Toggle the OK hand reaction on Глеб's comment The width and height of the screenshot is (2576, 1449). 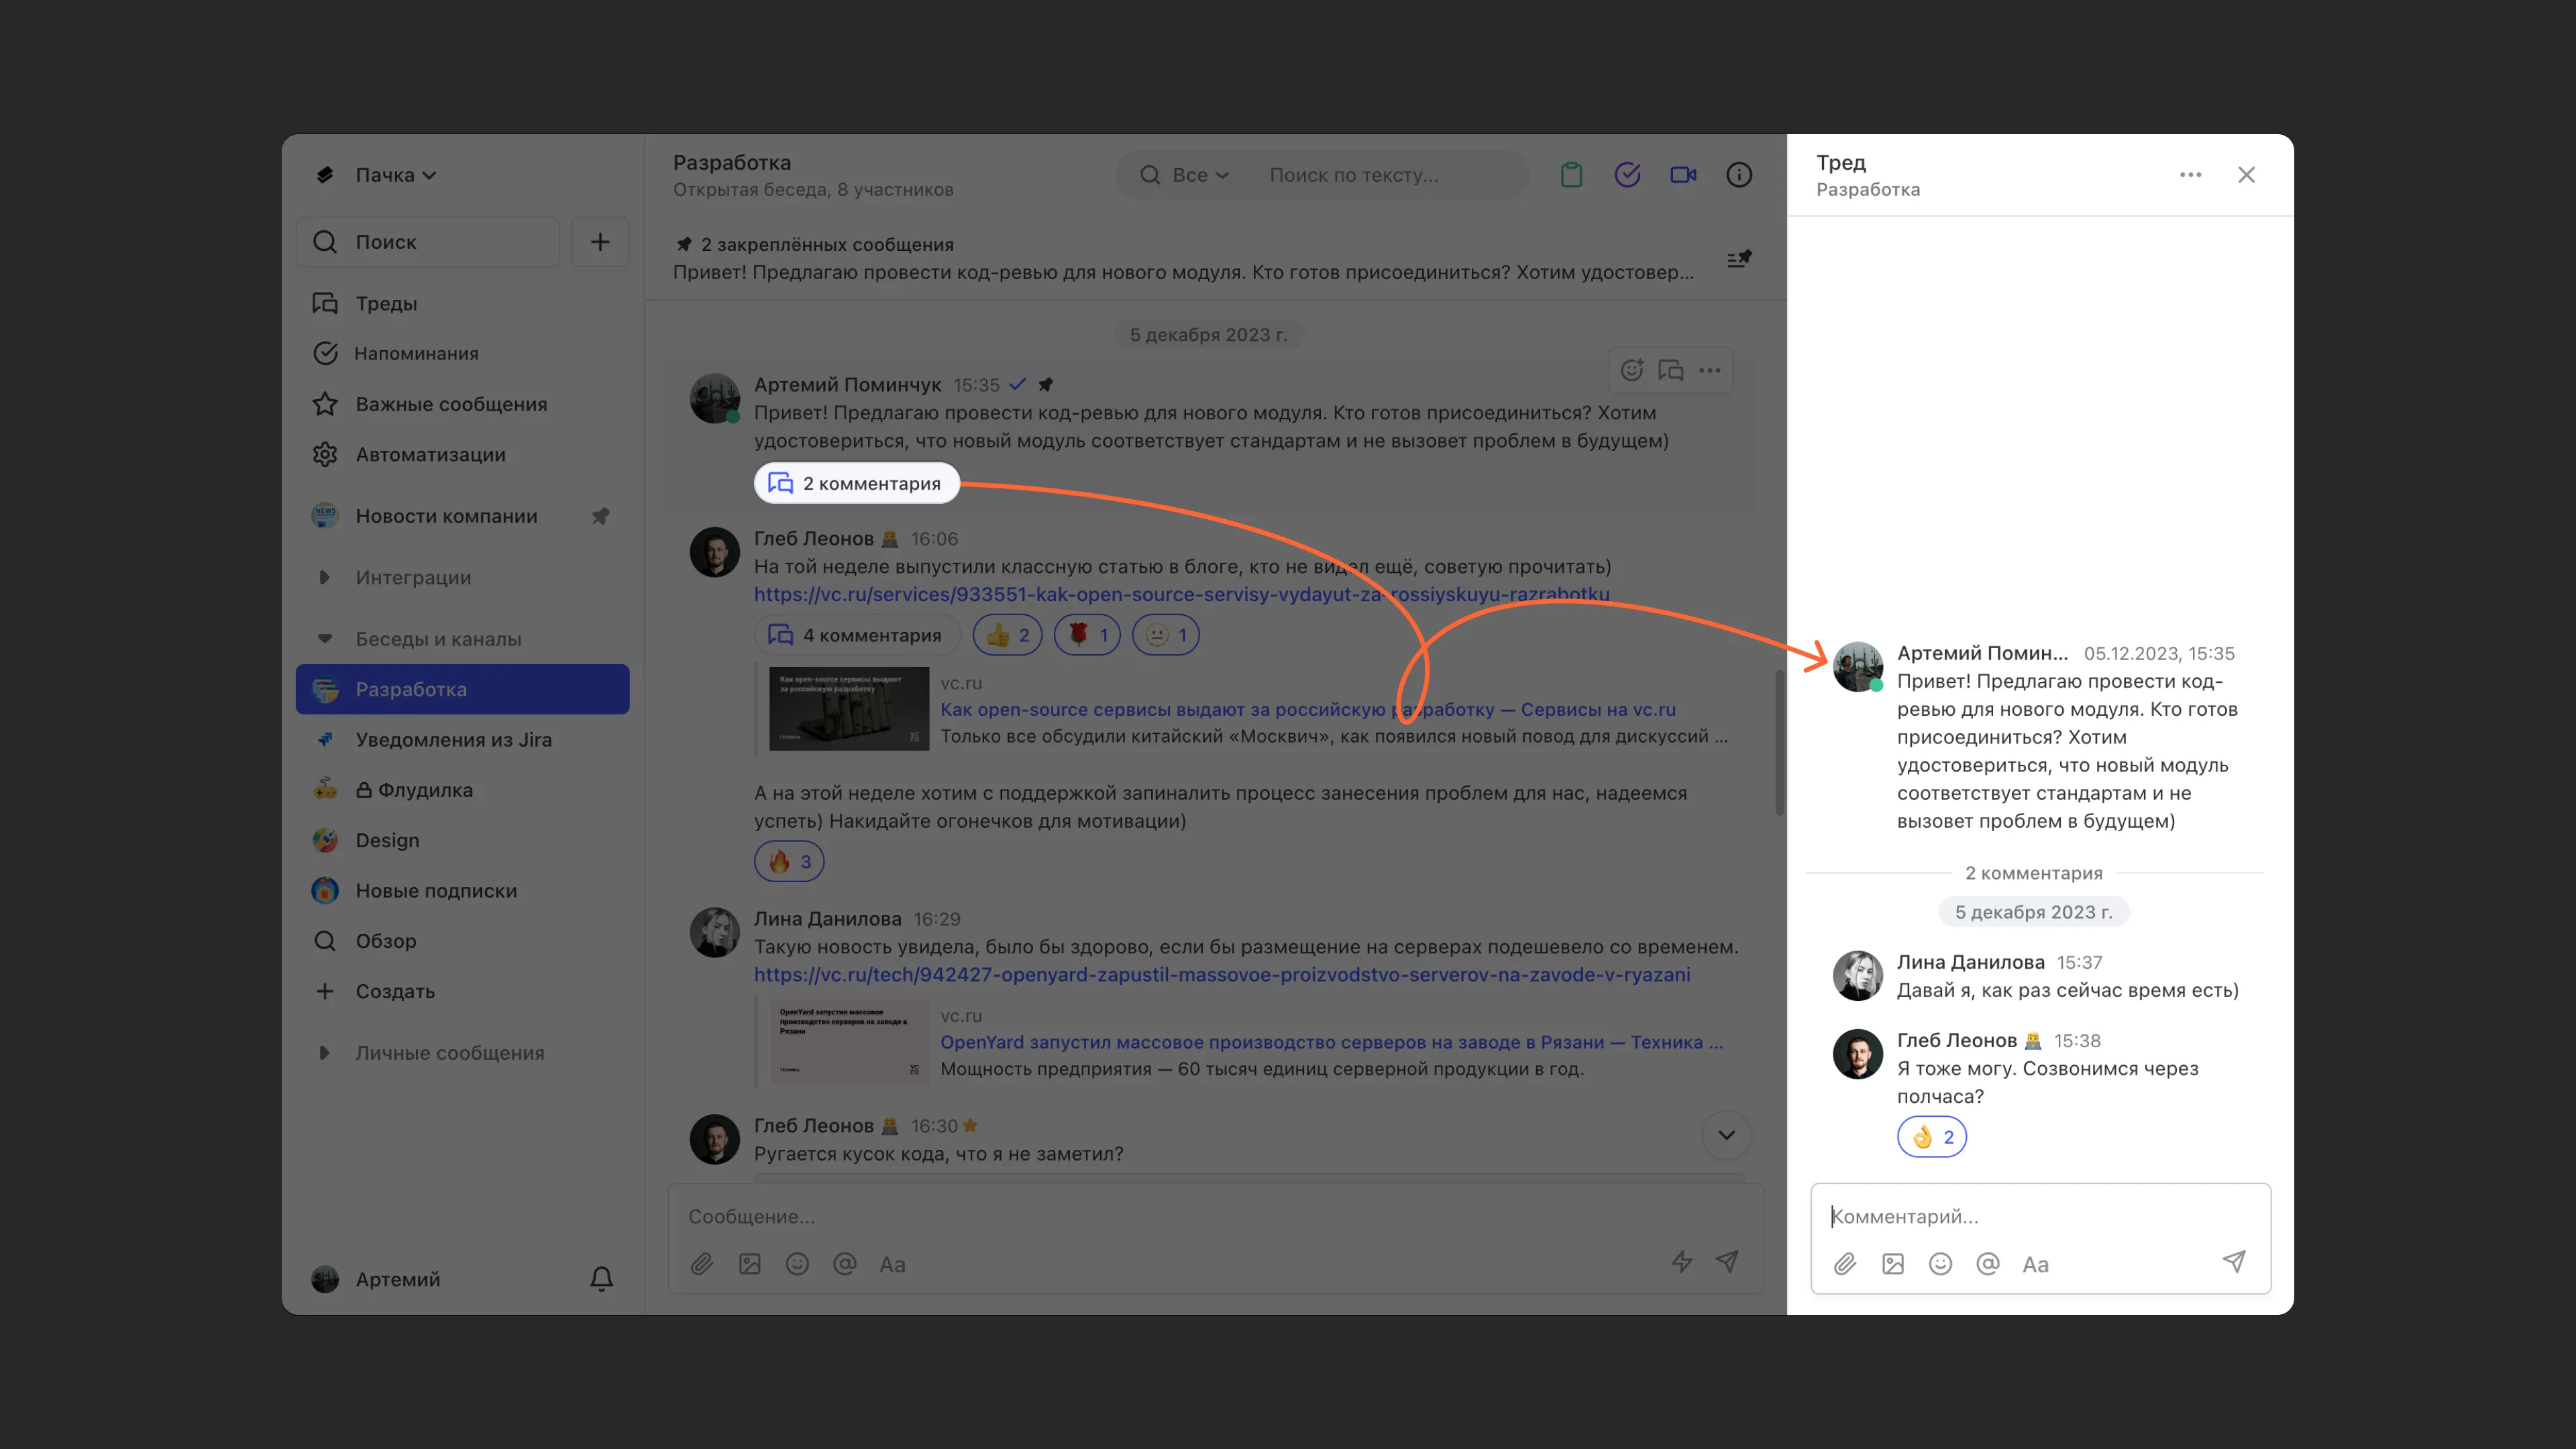(x=1931, y=1137)
